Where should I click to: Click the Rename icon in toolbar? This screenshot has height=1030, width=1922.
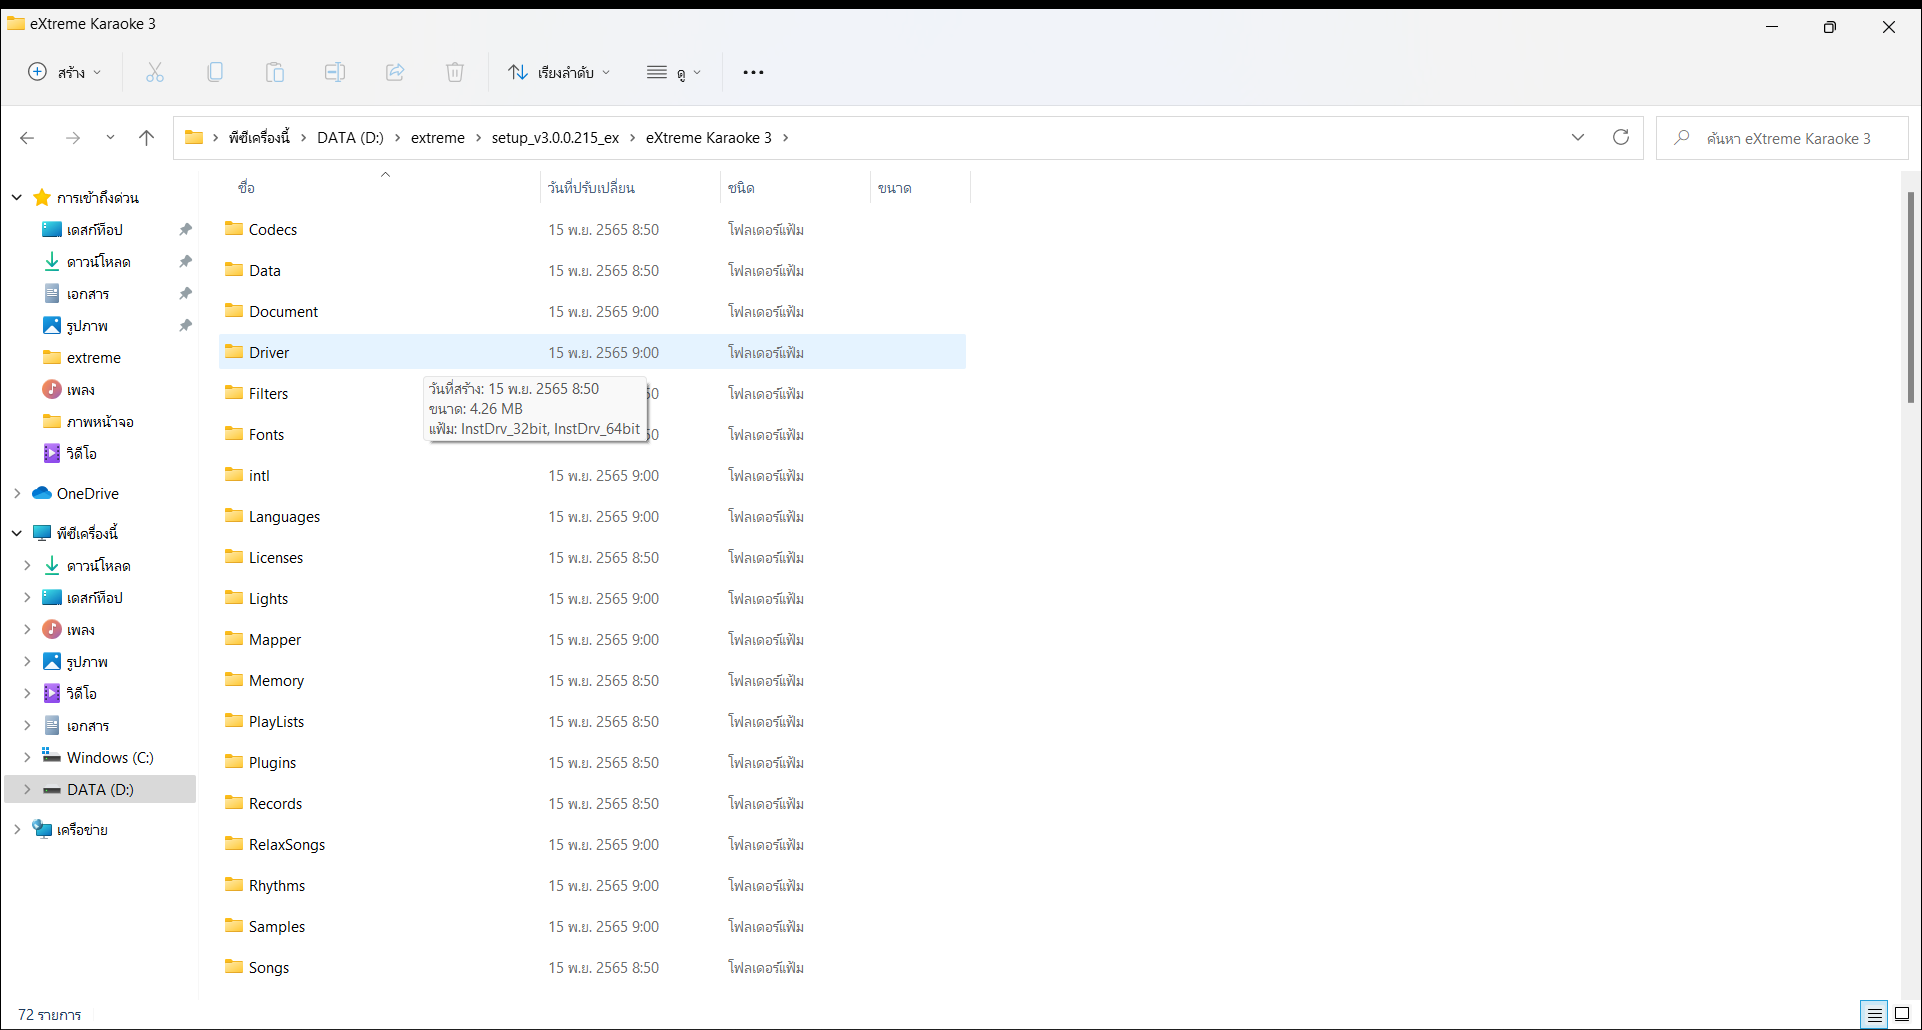coord(335,72)
